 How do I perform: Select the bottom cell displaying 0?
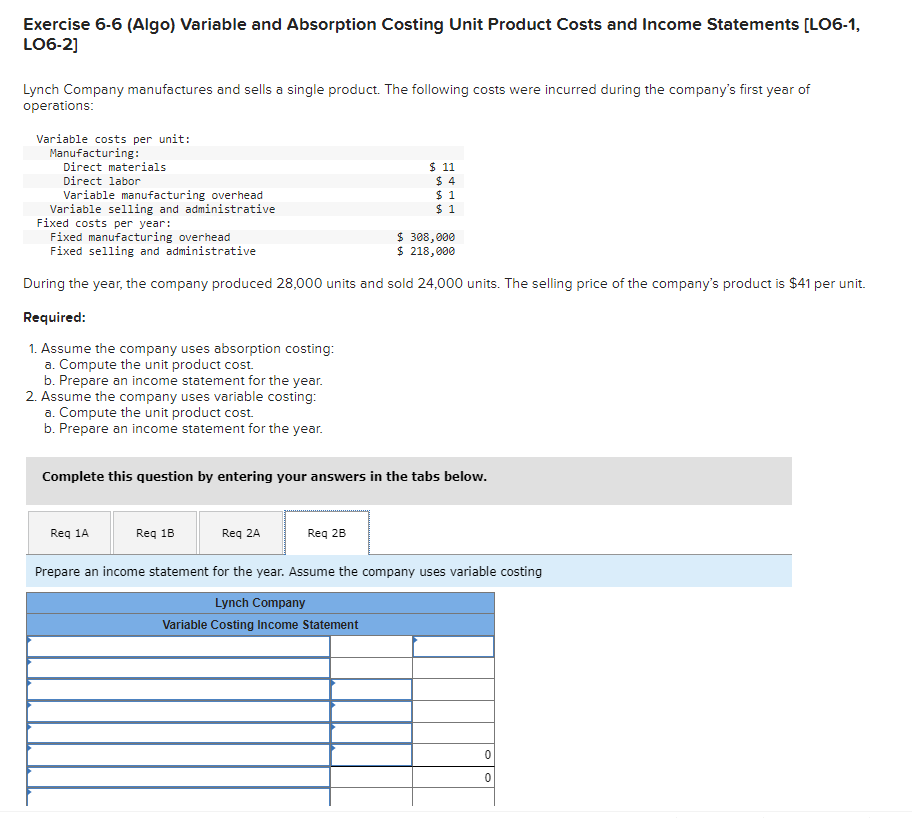453,776
